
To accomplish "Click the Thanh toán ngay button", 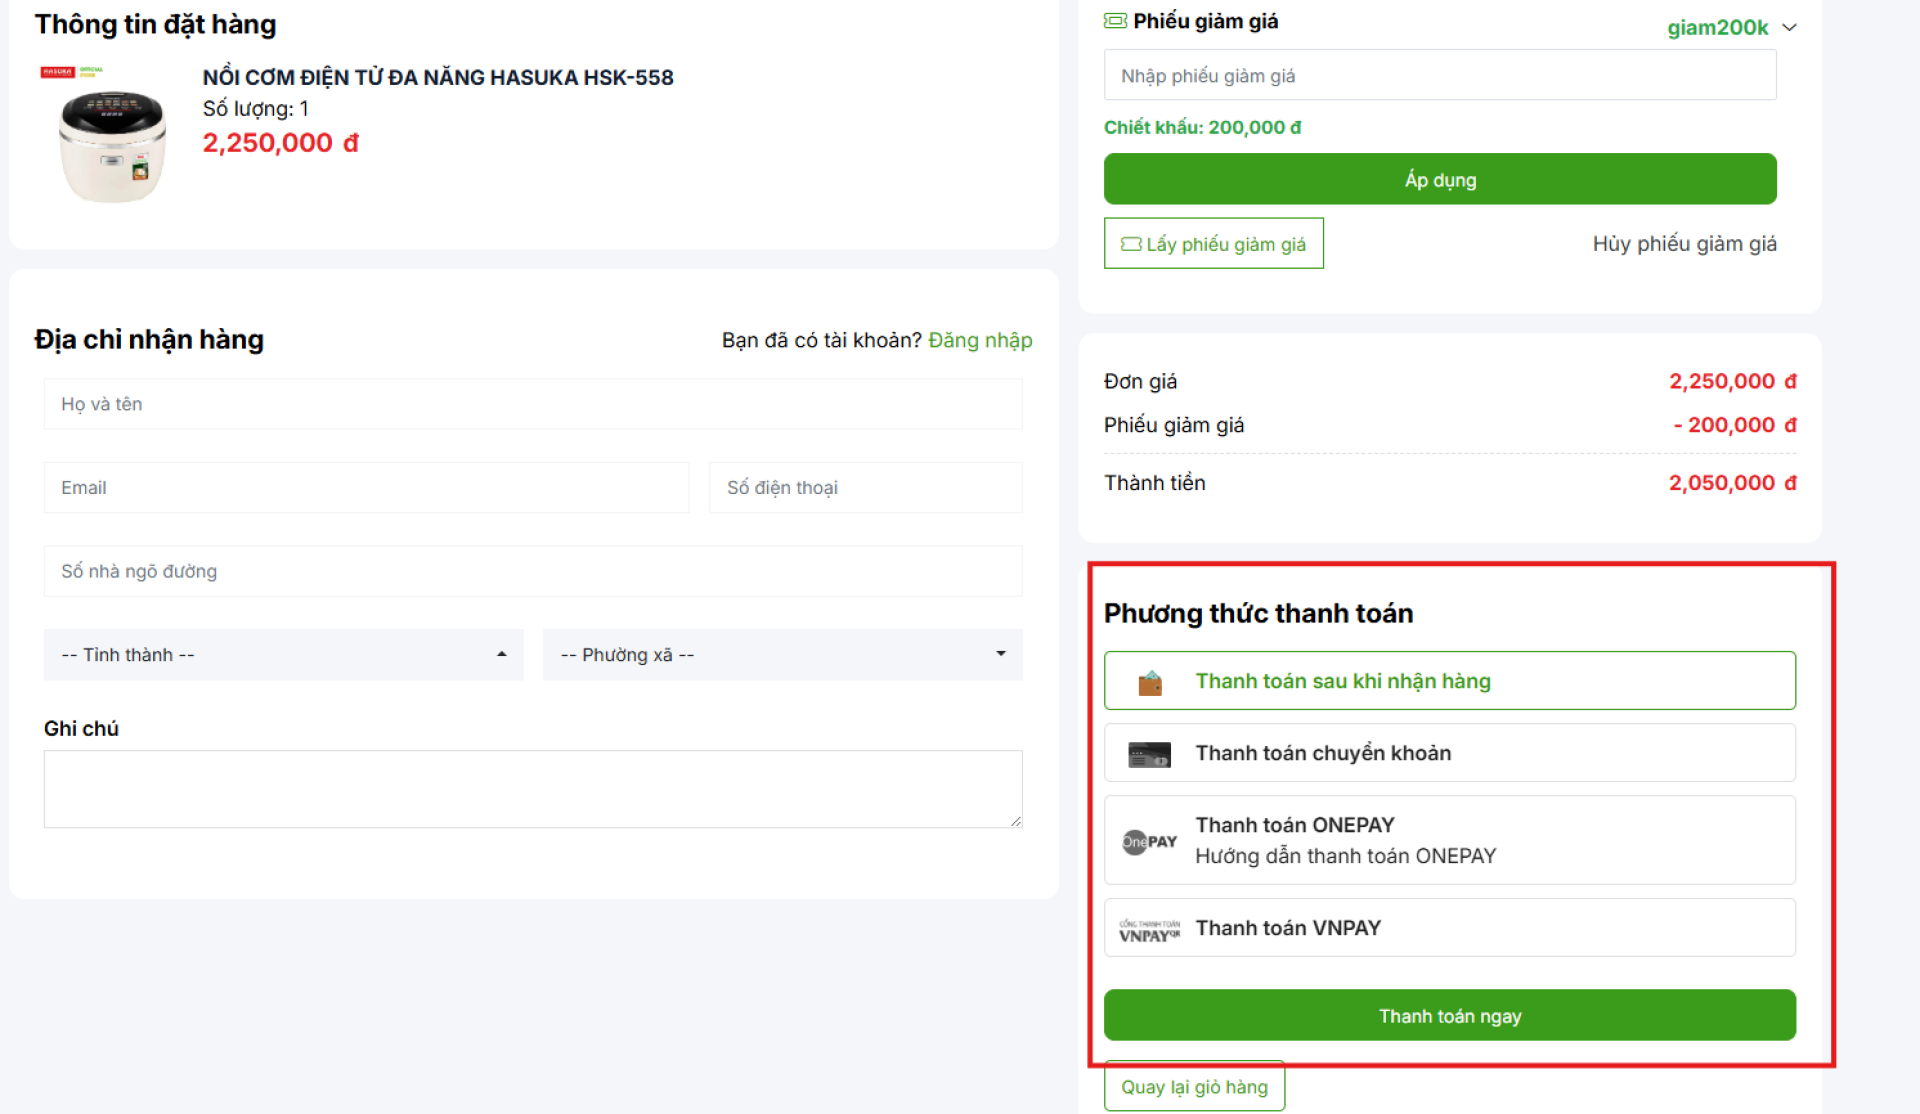I will pos(1449,1016).
